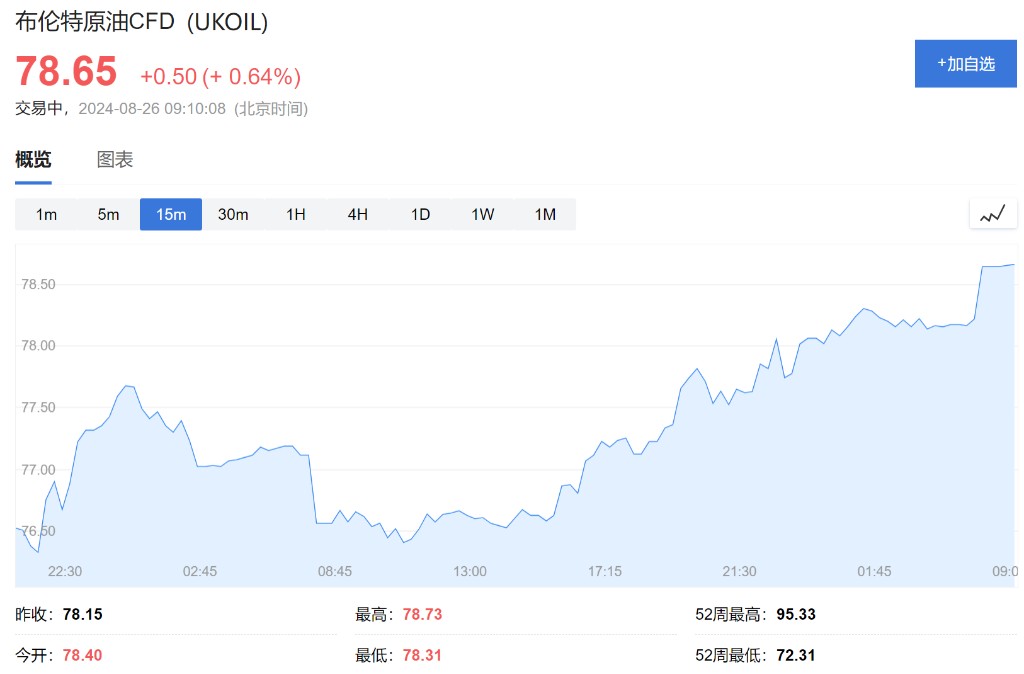Choose the 1D chart interval
1024x674 pixels.
[x=420, y=214]
